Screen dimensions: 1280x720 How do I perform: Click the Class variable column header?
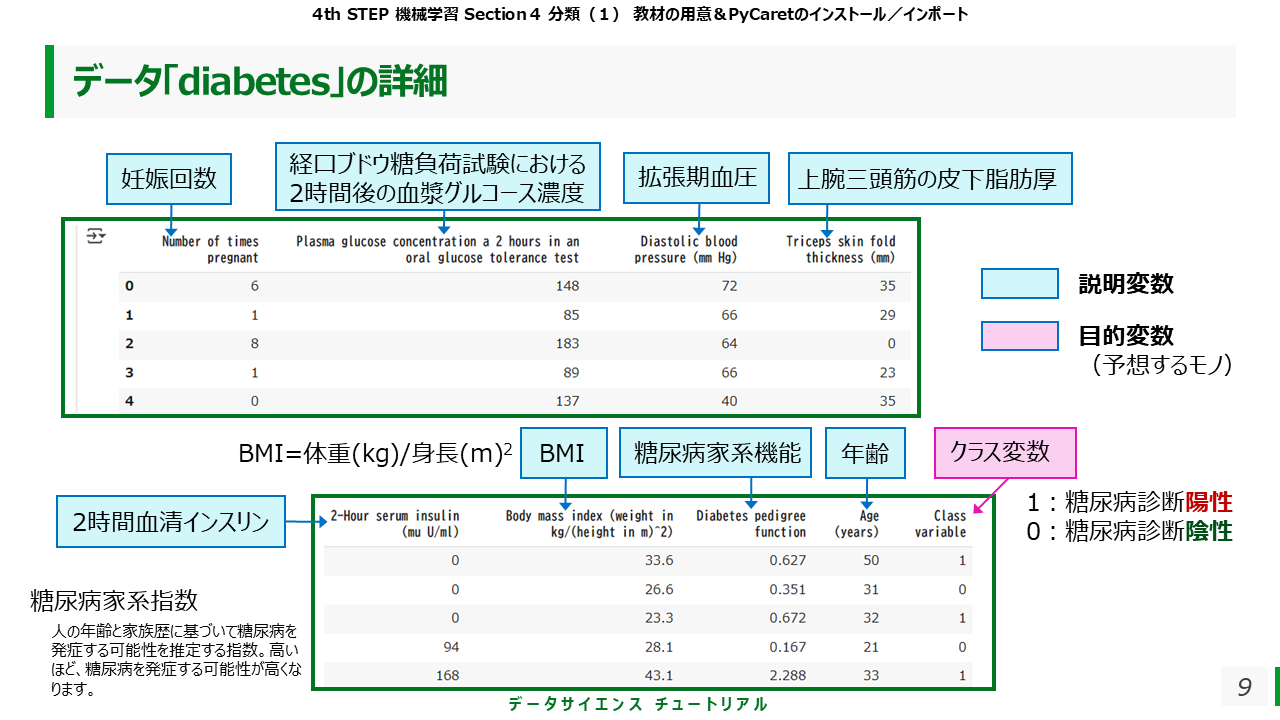(x=941, y=524)
